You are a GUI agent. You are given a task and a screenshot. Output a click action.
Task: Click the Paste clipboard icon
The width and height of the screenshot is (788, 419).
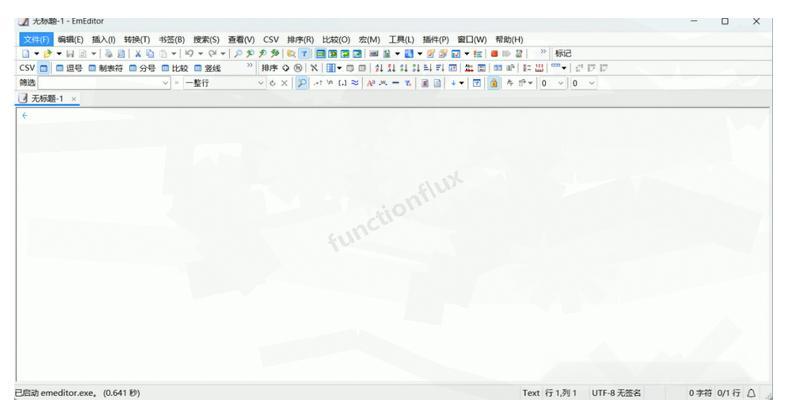[x=163, y=53]
